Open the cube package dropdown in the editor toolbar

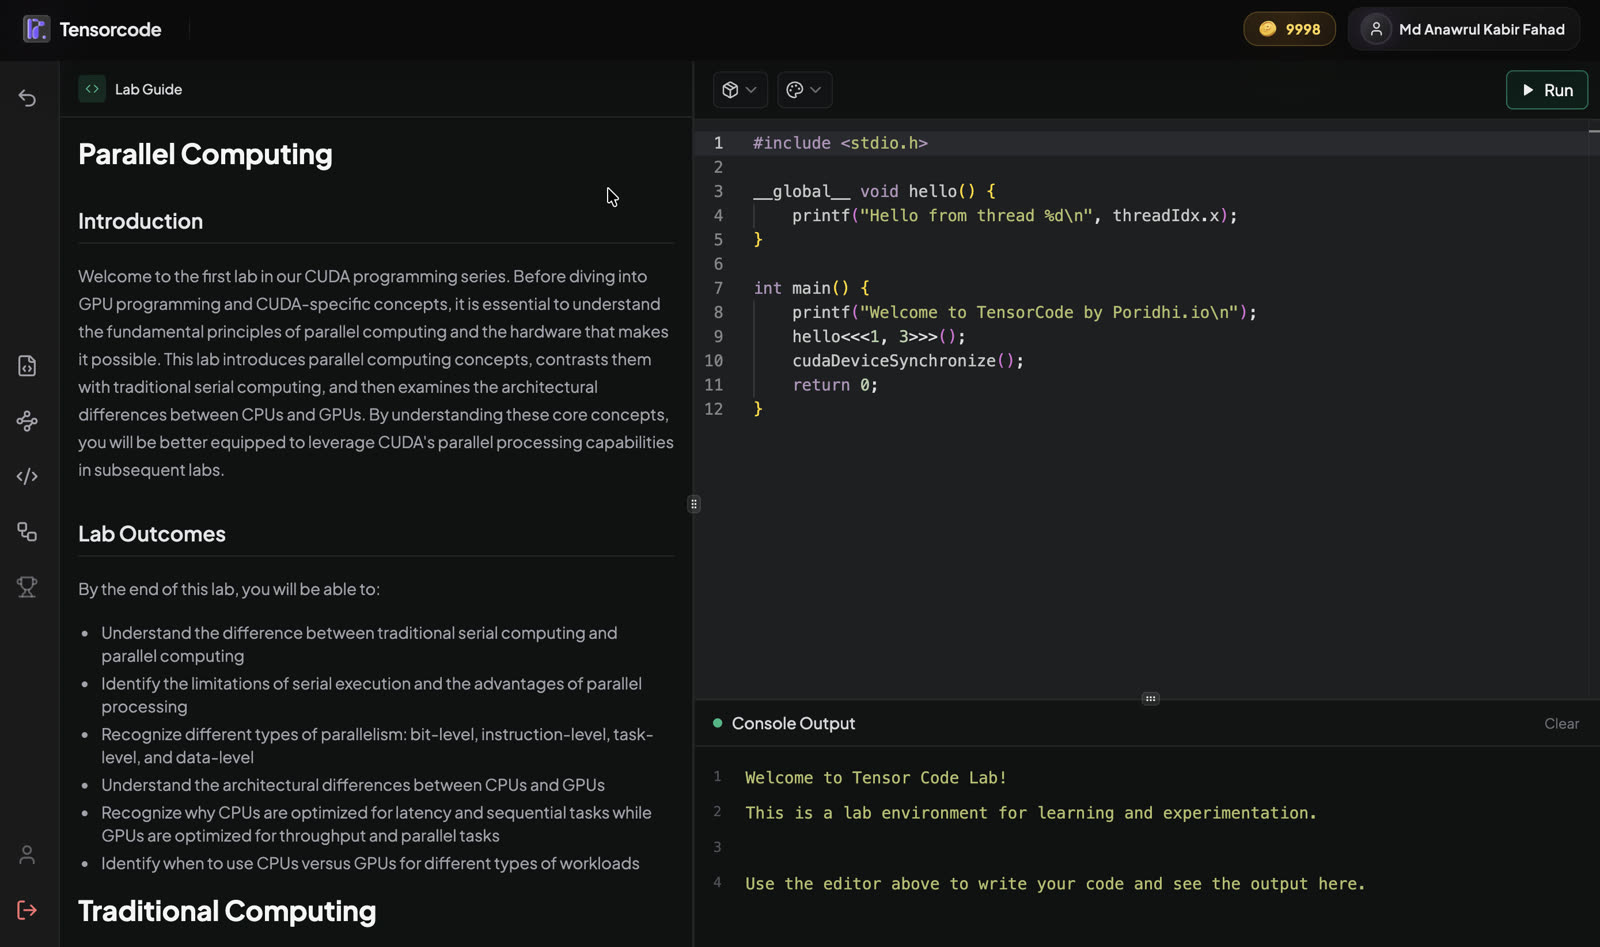(740, 90)
